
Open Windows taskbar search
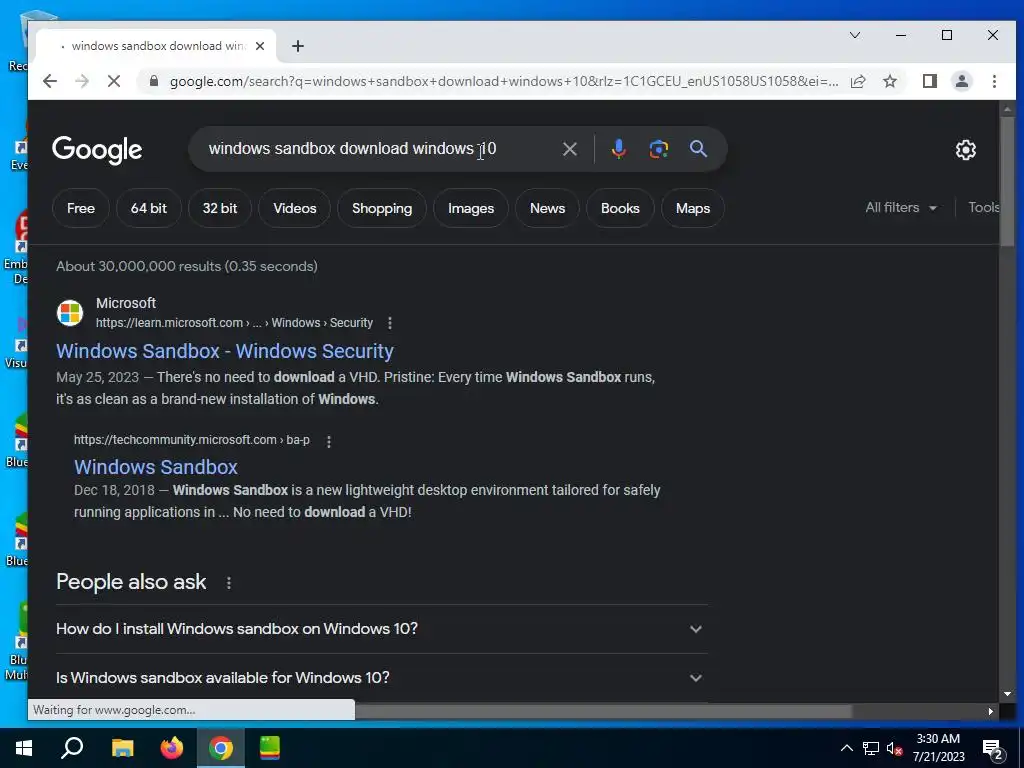72,748
